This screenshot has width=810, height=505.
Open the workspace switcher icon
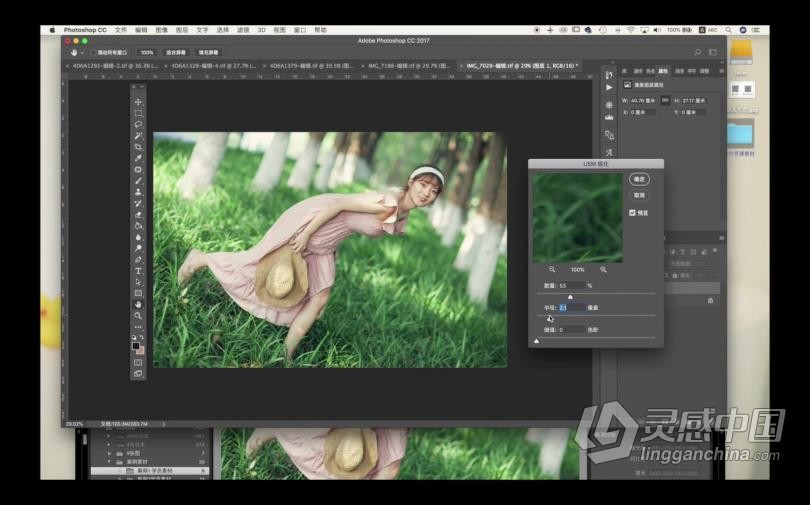(x=713, y=52)
